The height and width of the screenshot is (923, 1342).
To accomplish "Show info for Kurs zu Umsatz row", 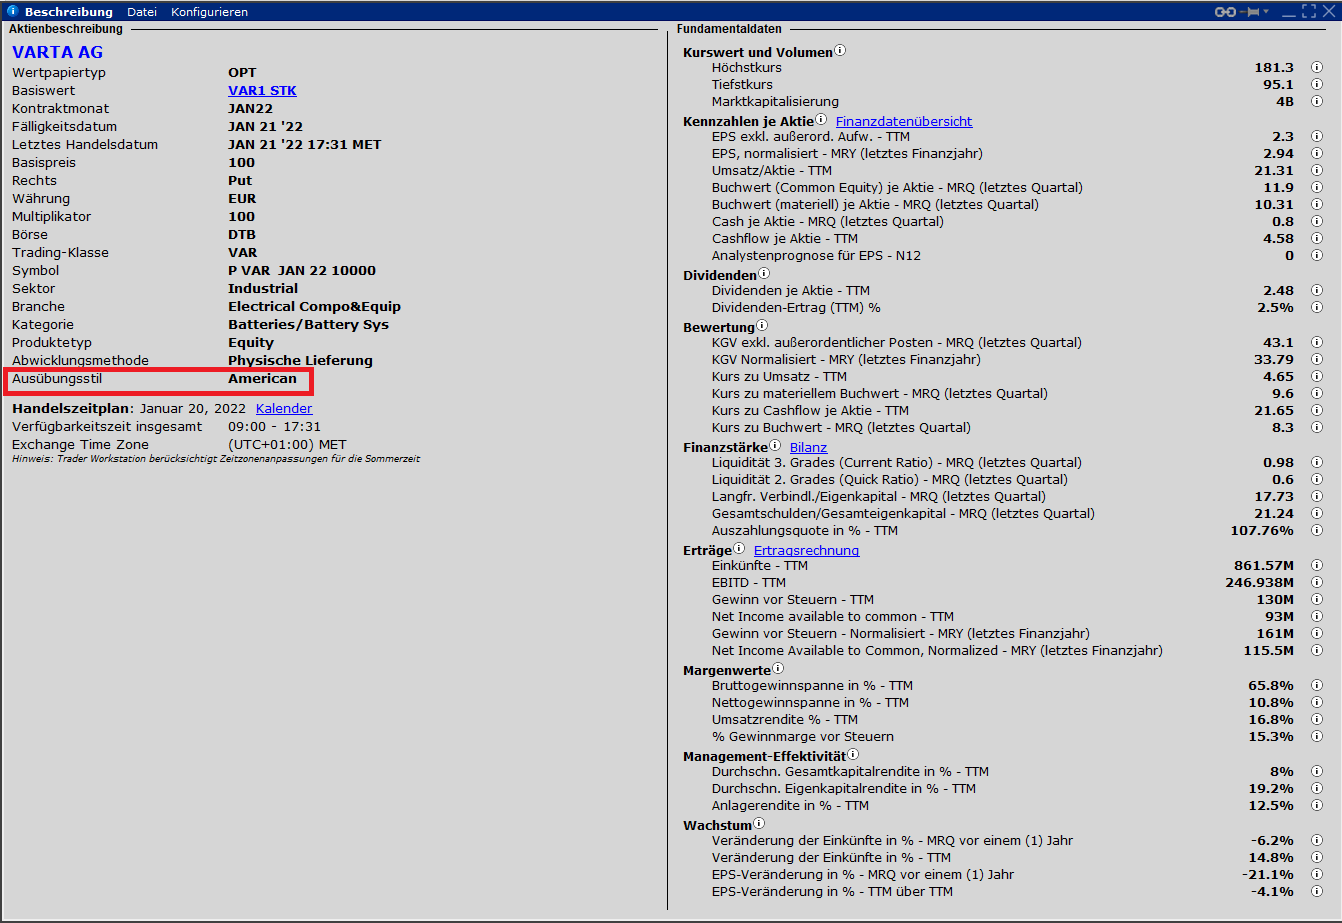I will pyautogui.click(x=1317, y=377).
